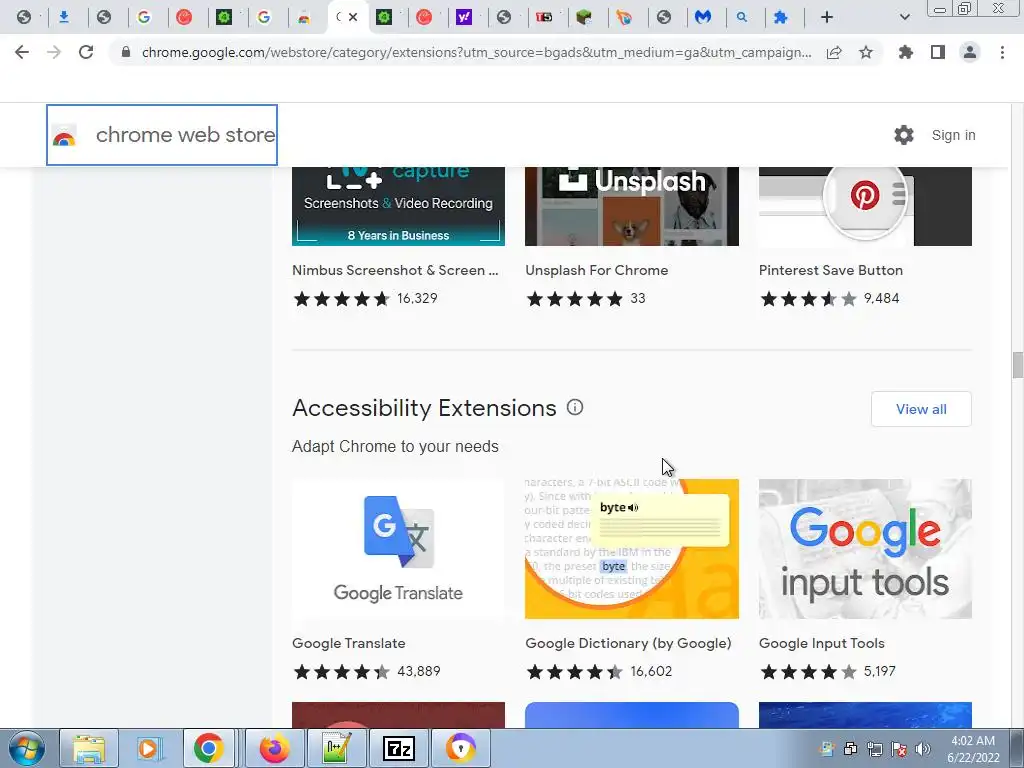
Task: Click Google Dictionary (by Google) title
Action: [x=628, y=643]
